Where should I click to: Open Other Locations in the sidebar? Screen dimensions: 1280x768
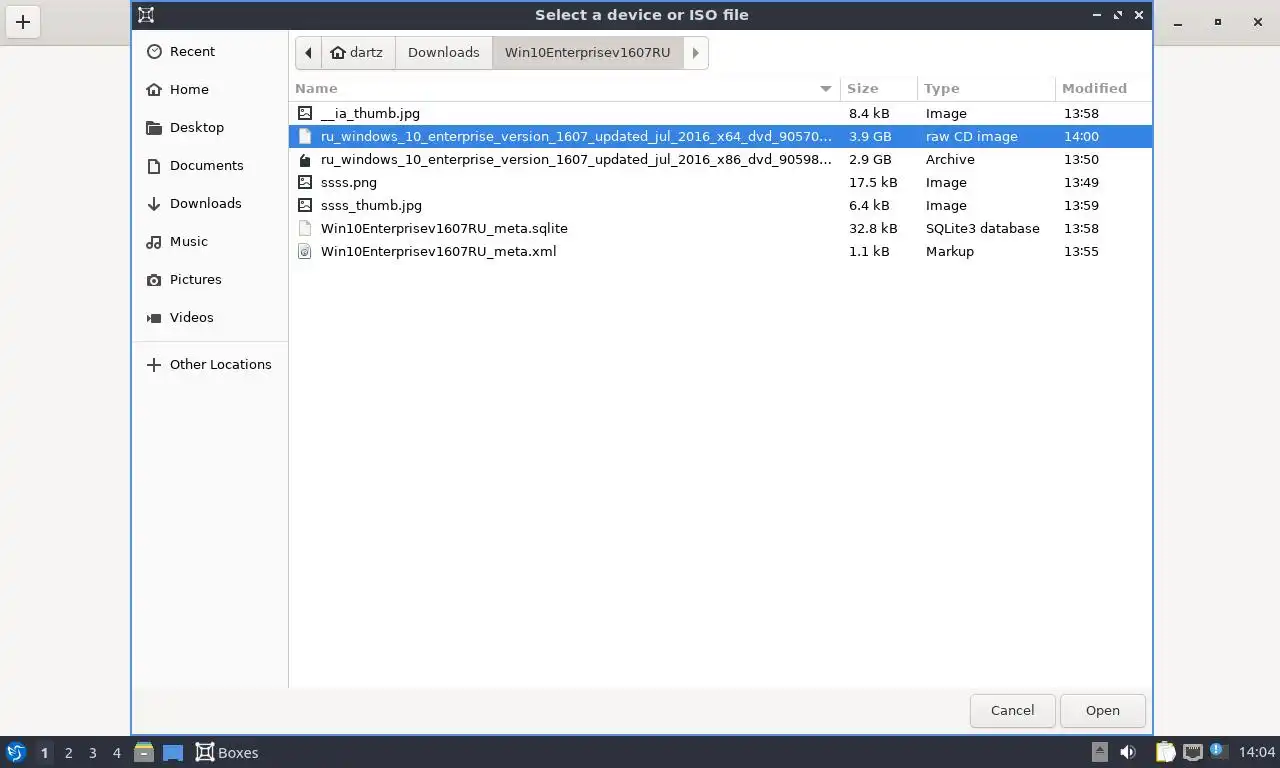pyautogui.click(x=210, y=364)
